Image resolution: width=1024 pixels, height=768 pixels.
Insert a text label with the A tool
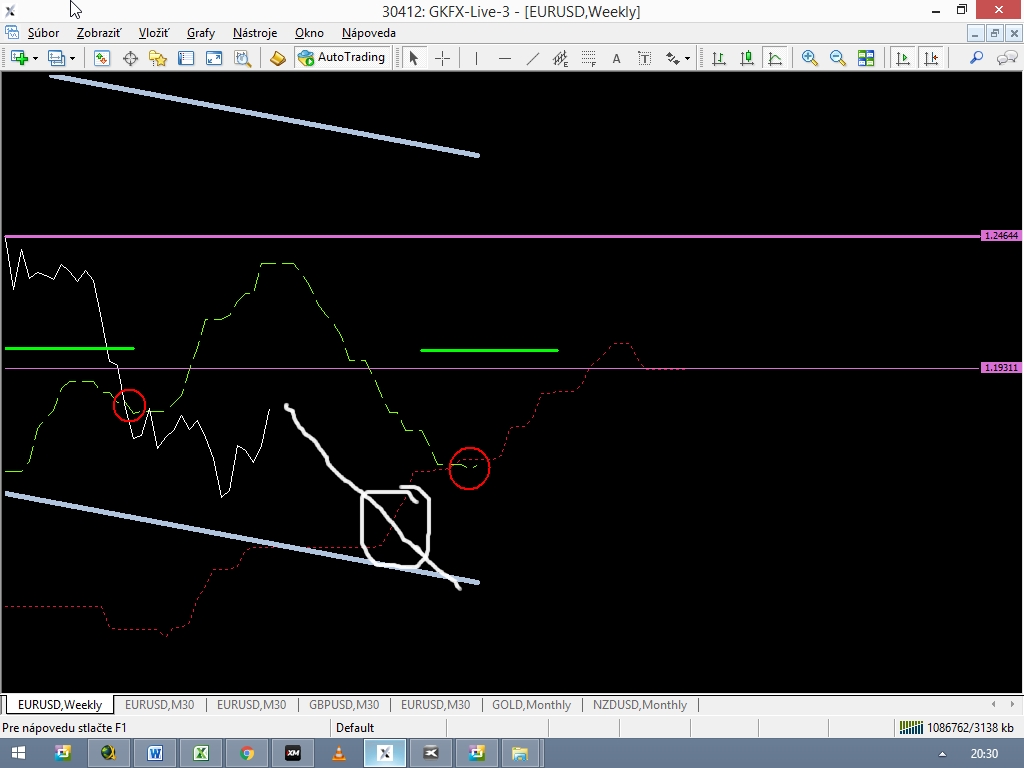pyautogui.click(x=616, y=58)
